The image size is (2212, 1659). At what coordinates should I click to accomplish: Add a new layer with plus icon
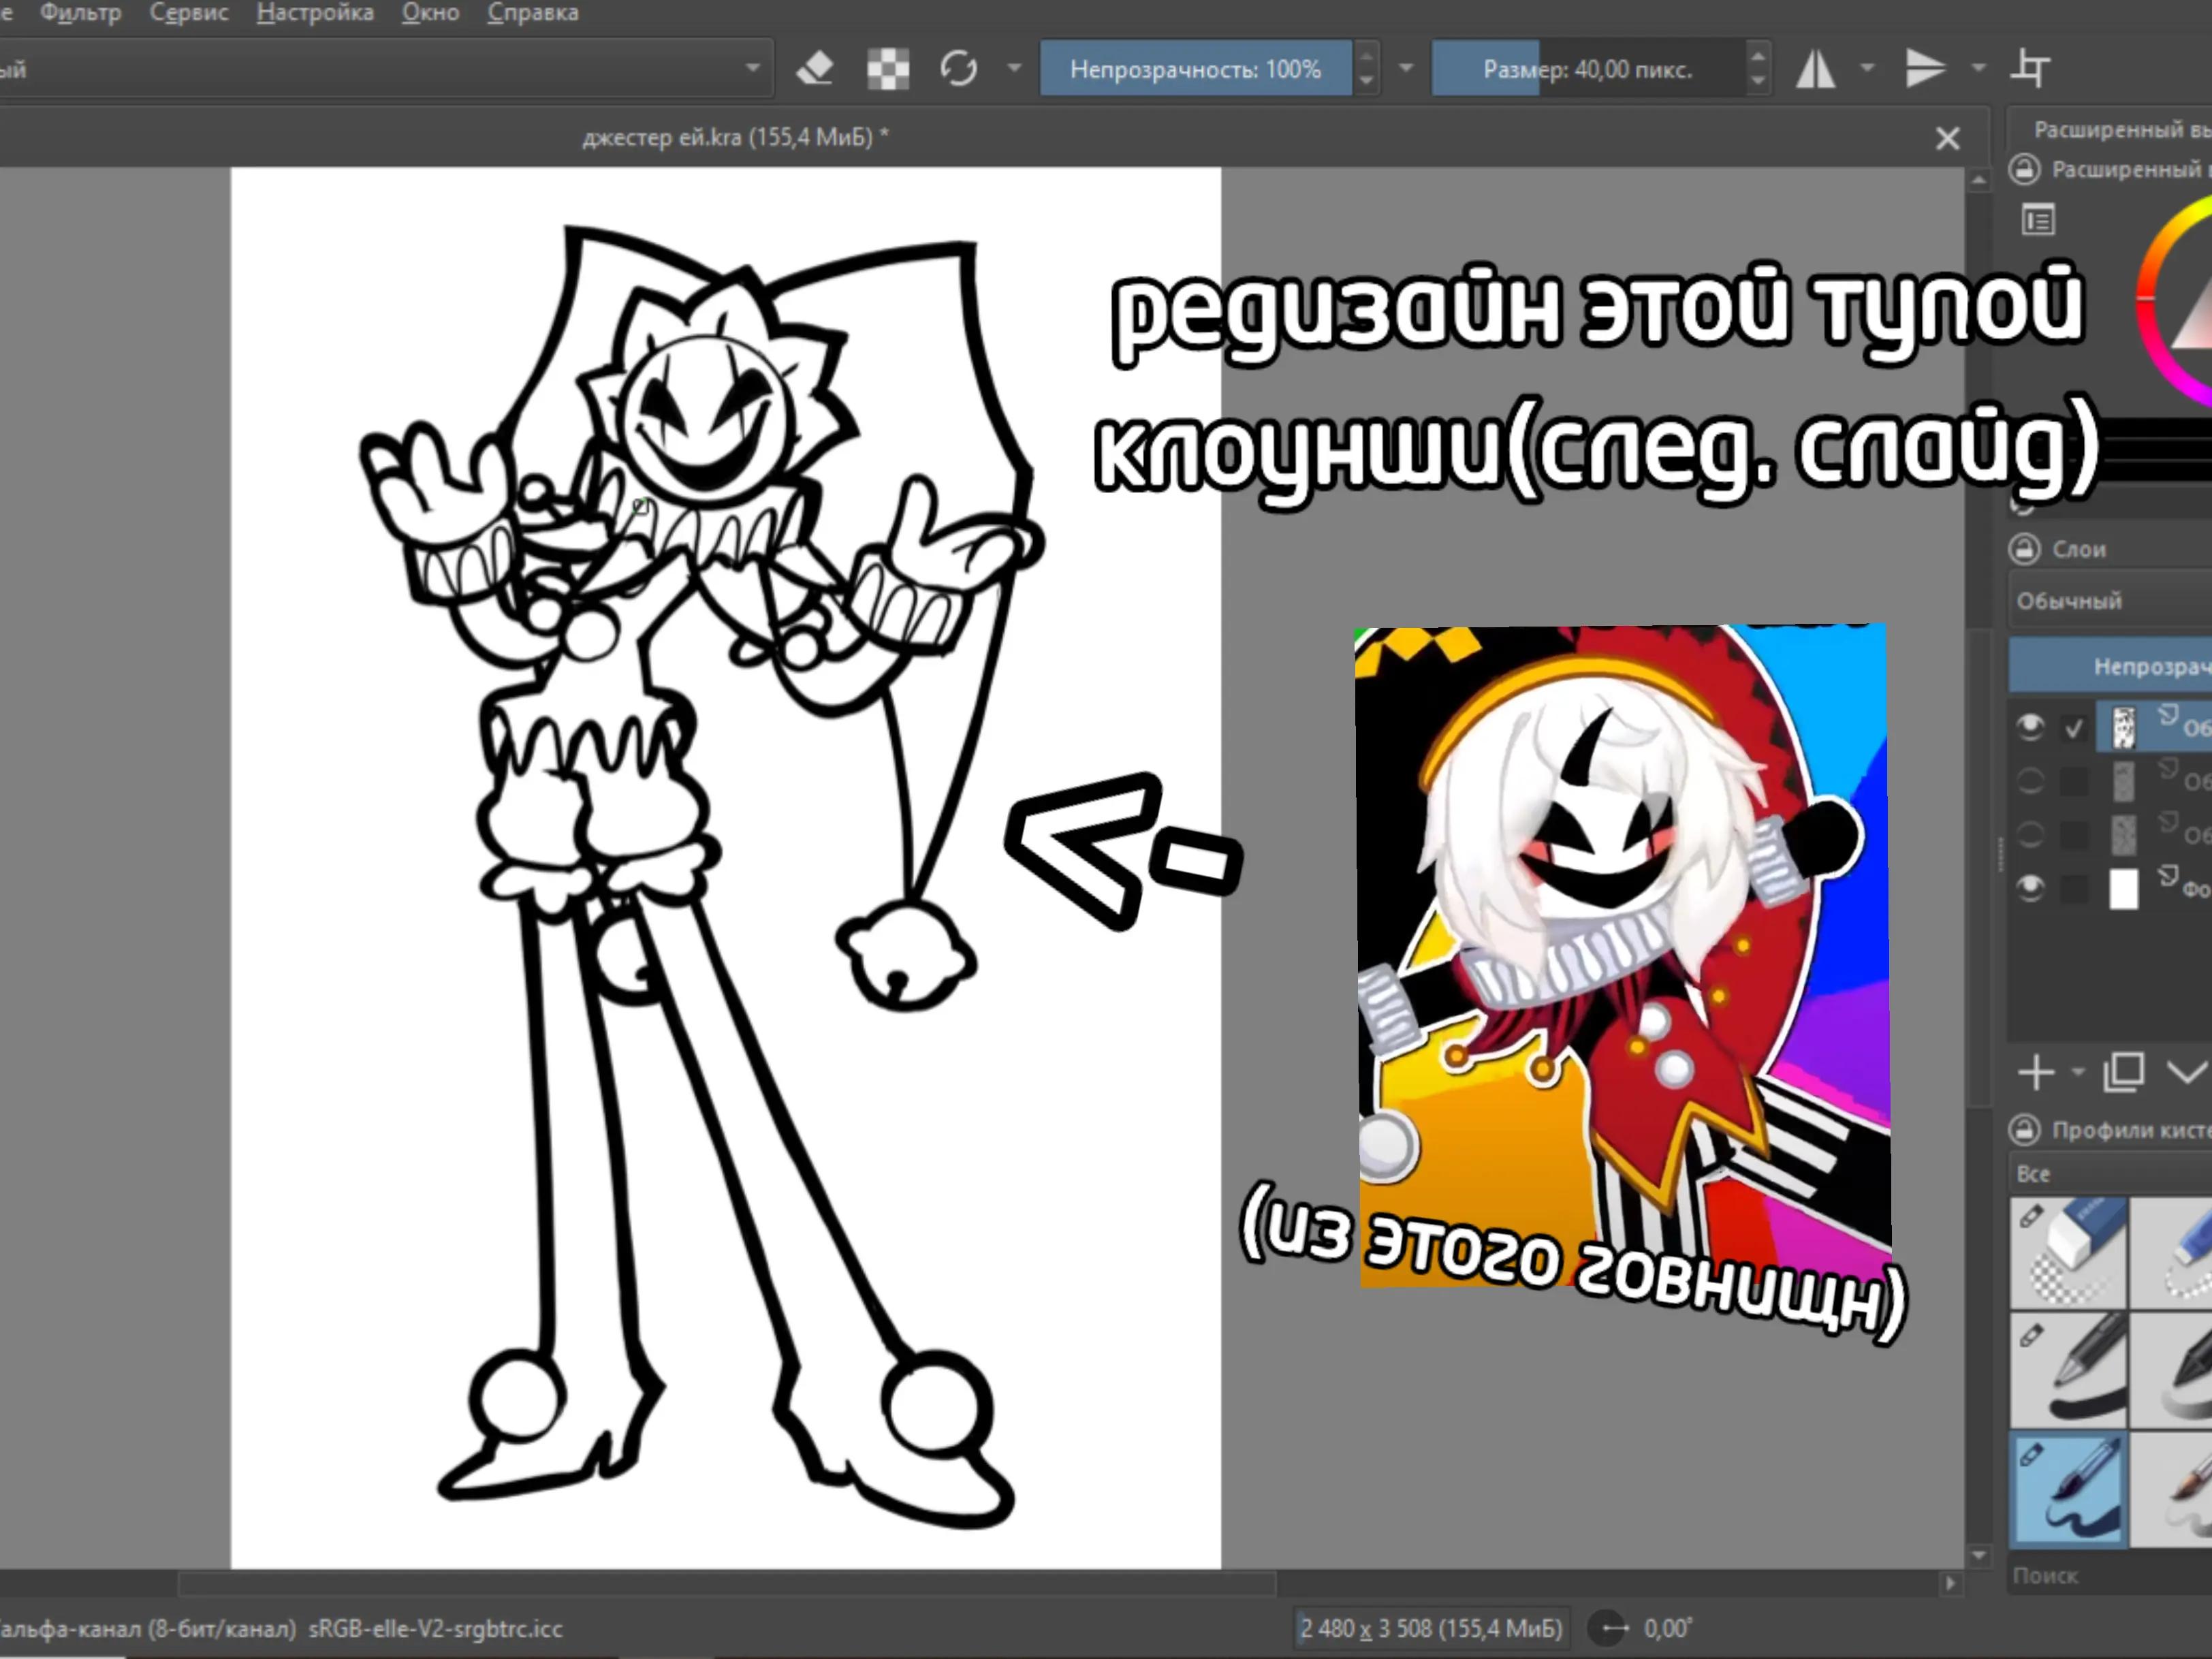2036,1072
